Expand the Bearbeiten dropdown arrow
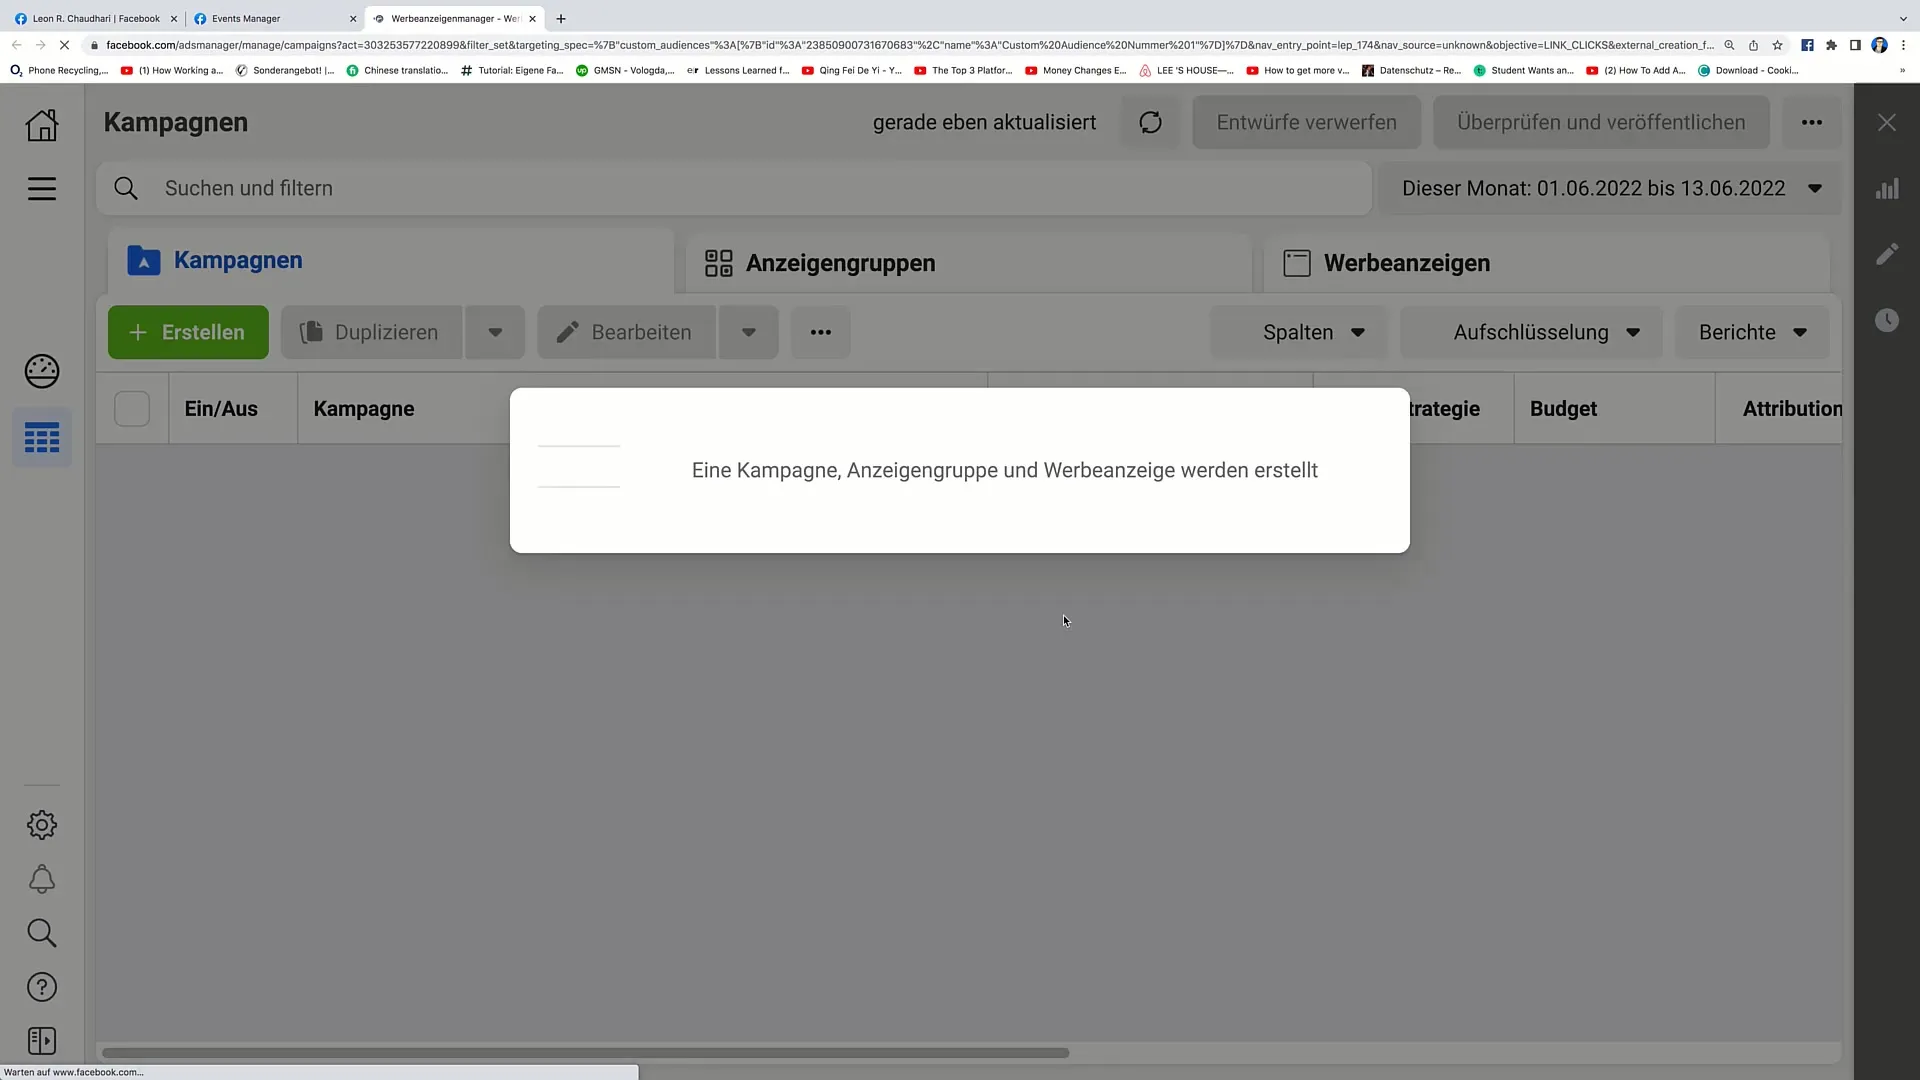The height and width of the screenshot is (1080, 1920). (748, 332)
